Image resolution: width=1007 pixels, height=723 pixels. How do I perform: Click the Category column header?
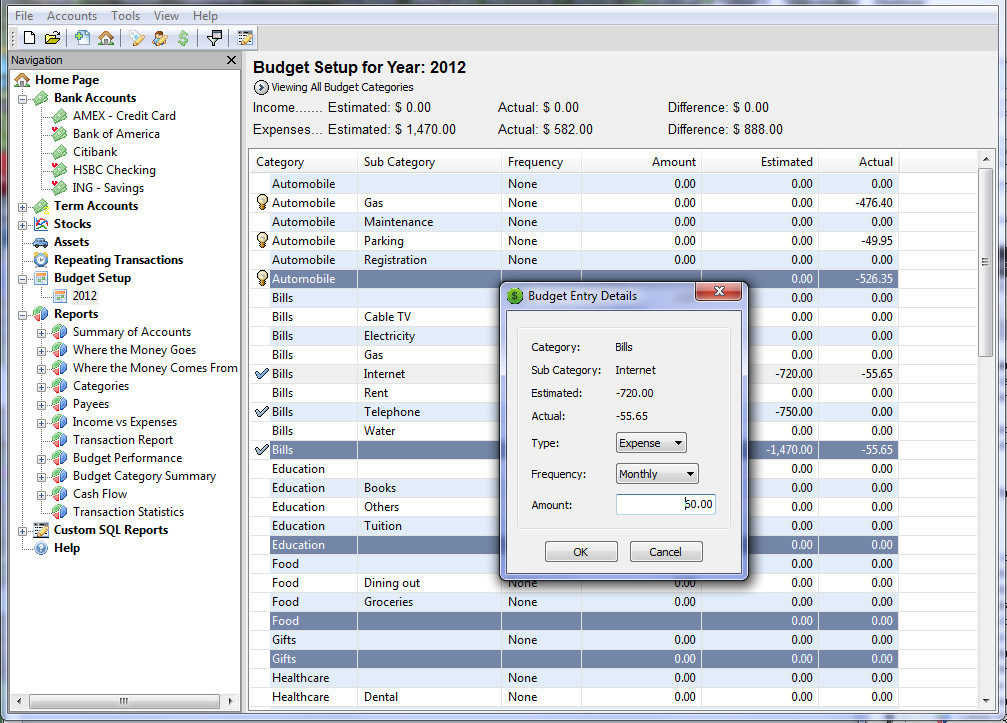click(x=303, y=162)
